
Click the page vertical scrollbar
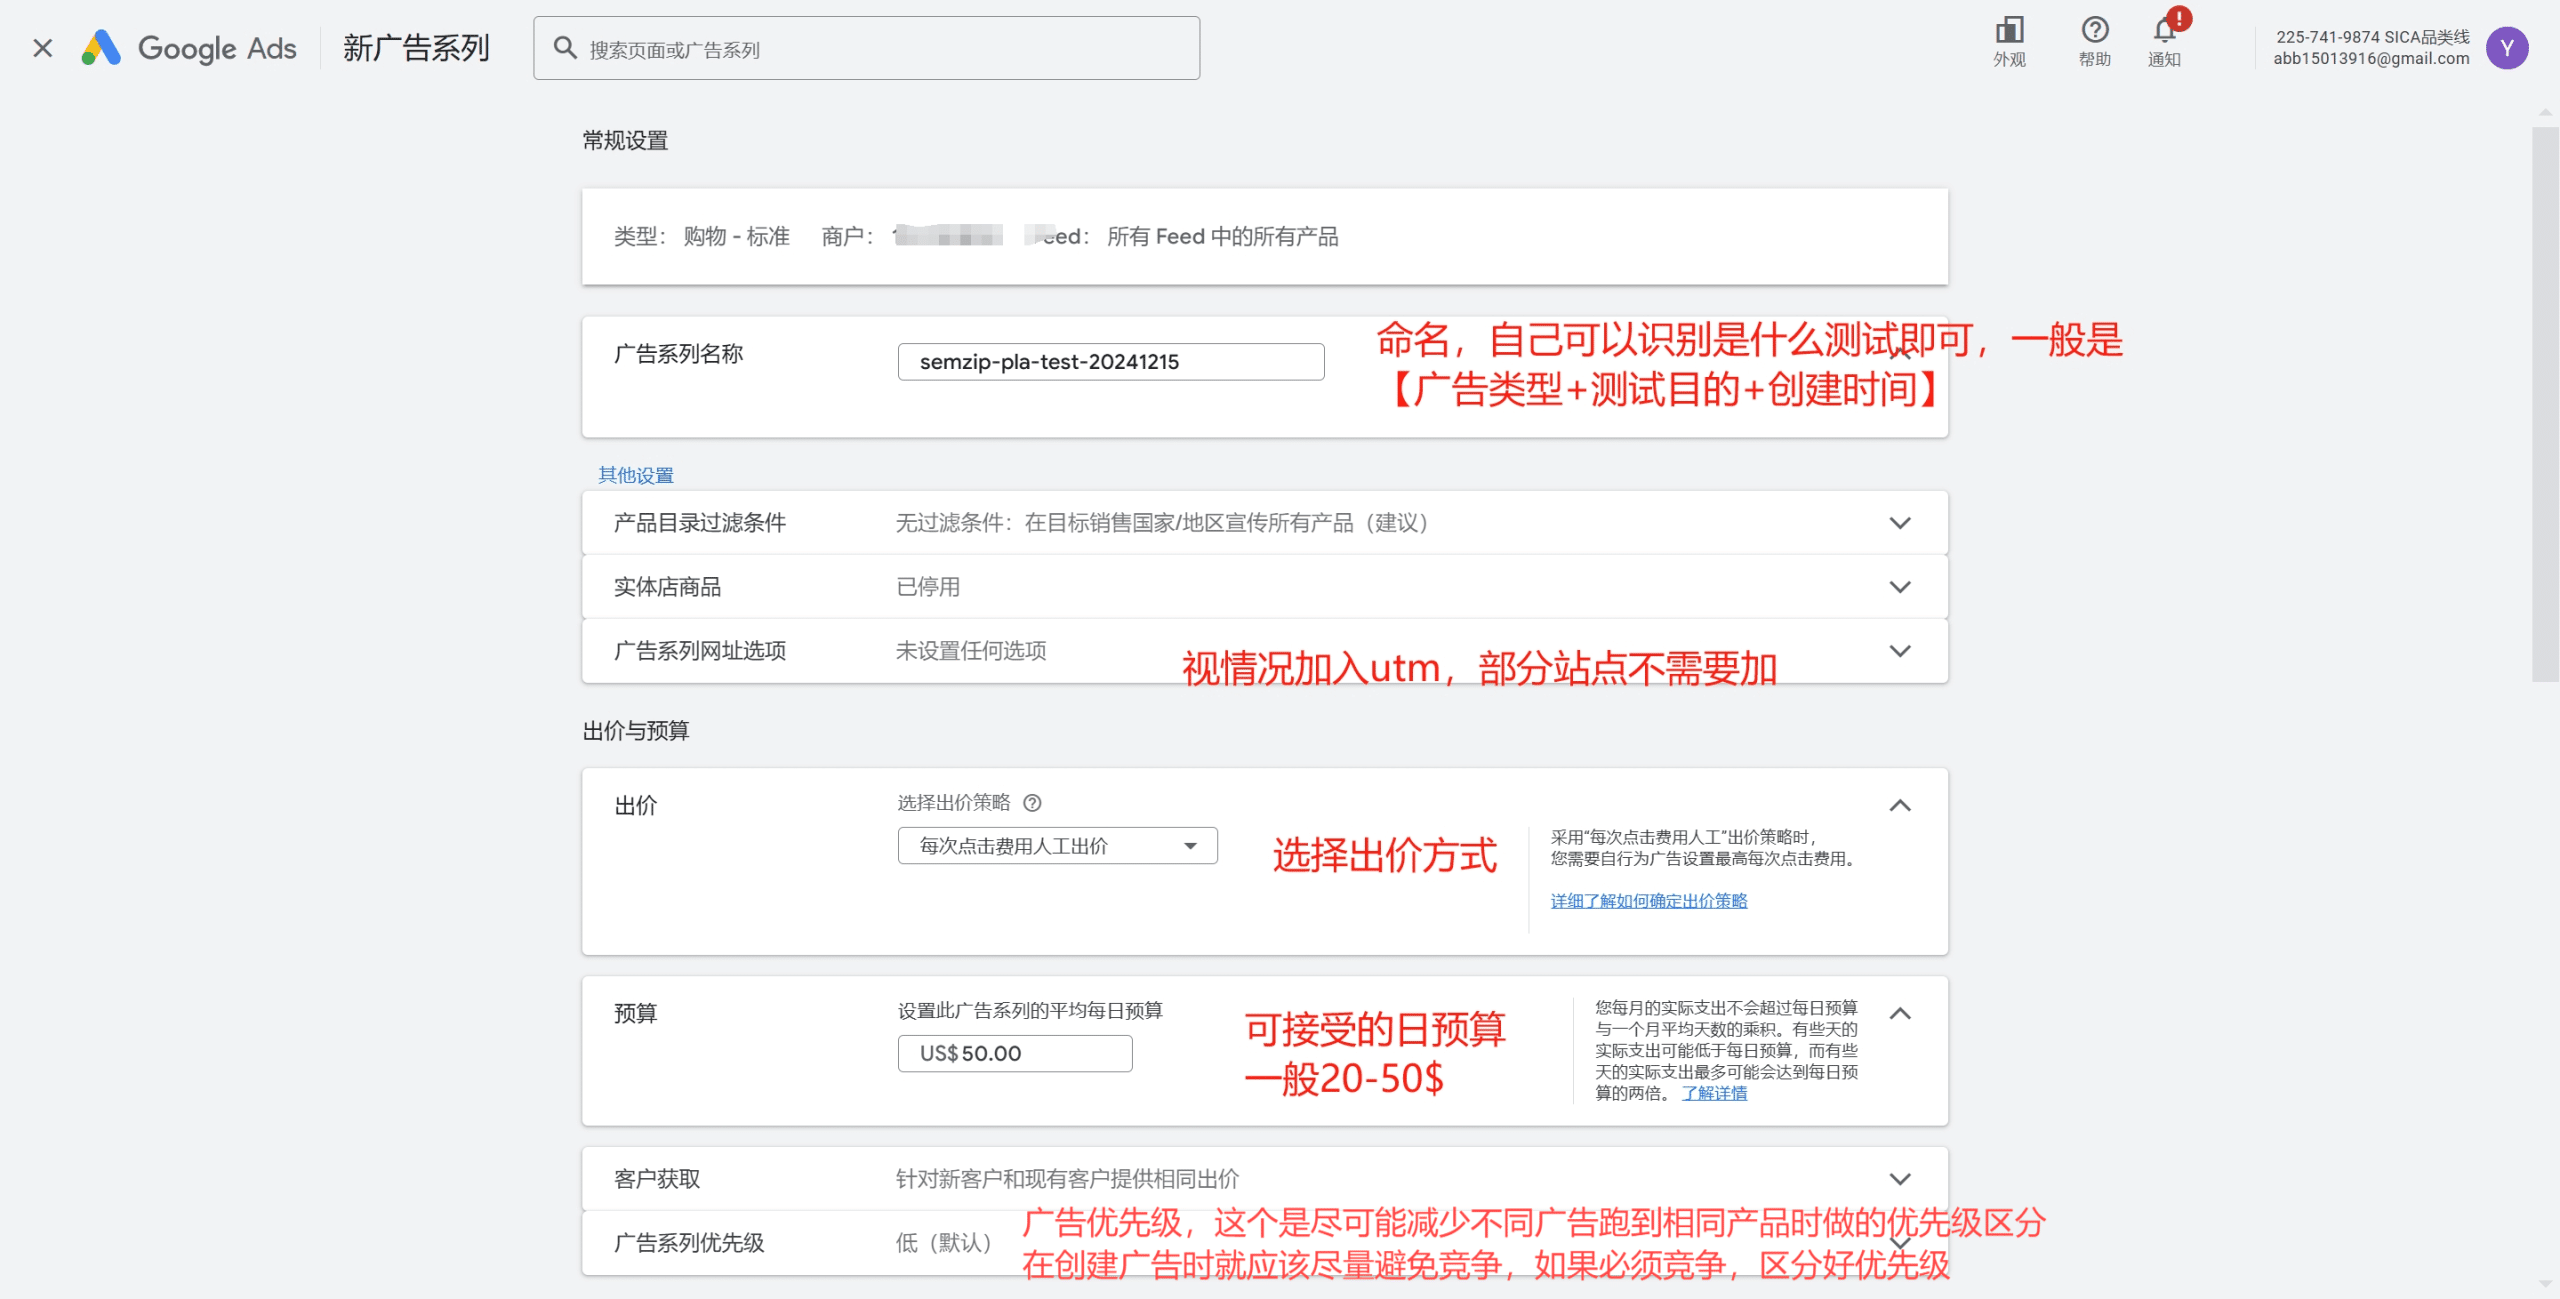[x=2545, y=404]
